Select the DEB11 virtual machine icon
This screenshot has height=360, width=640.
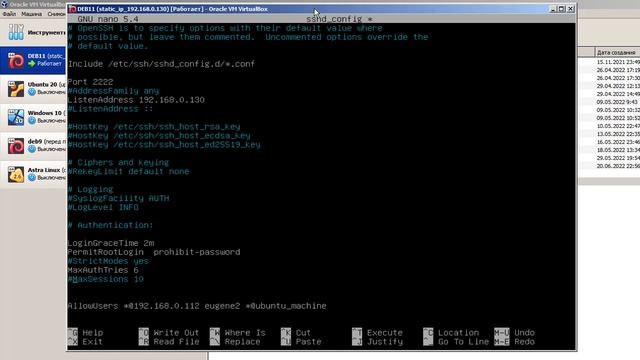[x=16, y=61]
